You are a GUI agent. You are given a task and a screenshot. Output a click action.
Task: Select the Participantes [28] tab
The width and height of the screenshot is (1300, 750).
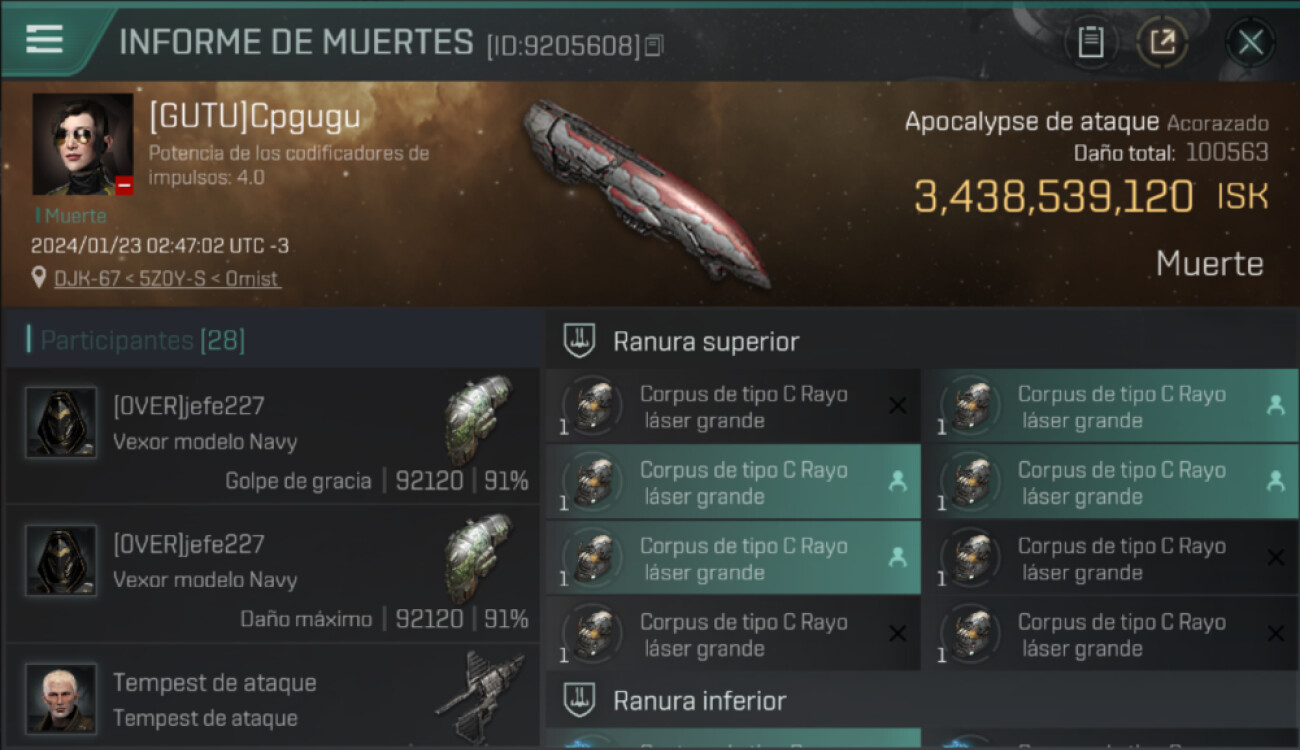pyautogui.click(x=142, y=340)
